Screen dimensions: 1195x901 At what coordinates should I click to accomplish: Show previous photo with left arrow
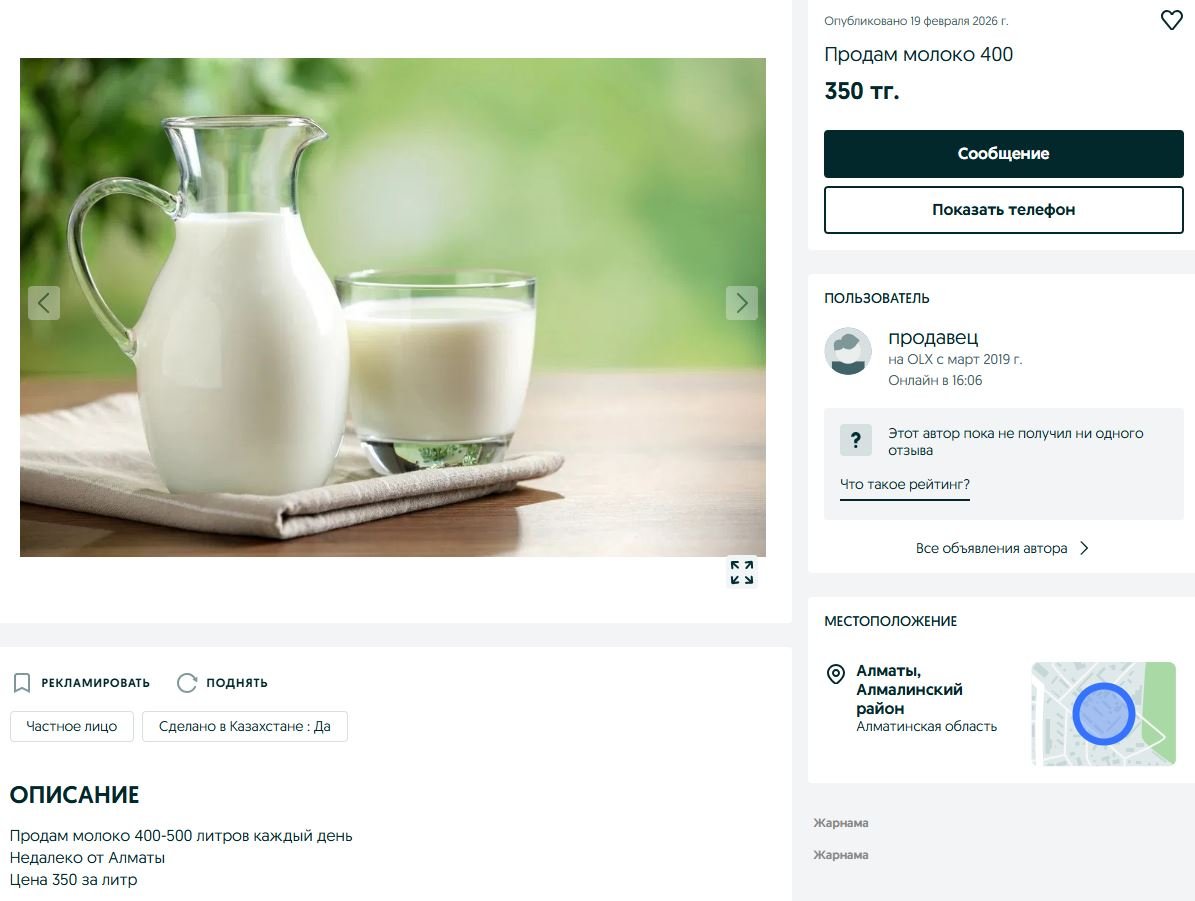[44, 303]
